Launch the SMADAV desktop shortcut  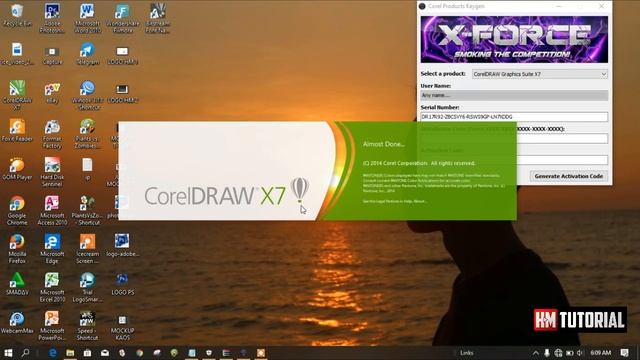click(17, 284)
